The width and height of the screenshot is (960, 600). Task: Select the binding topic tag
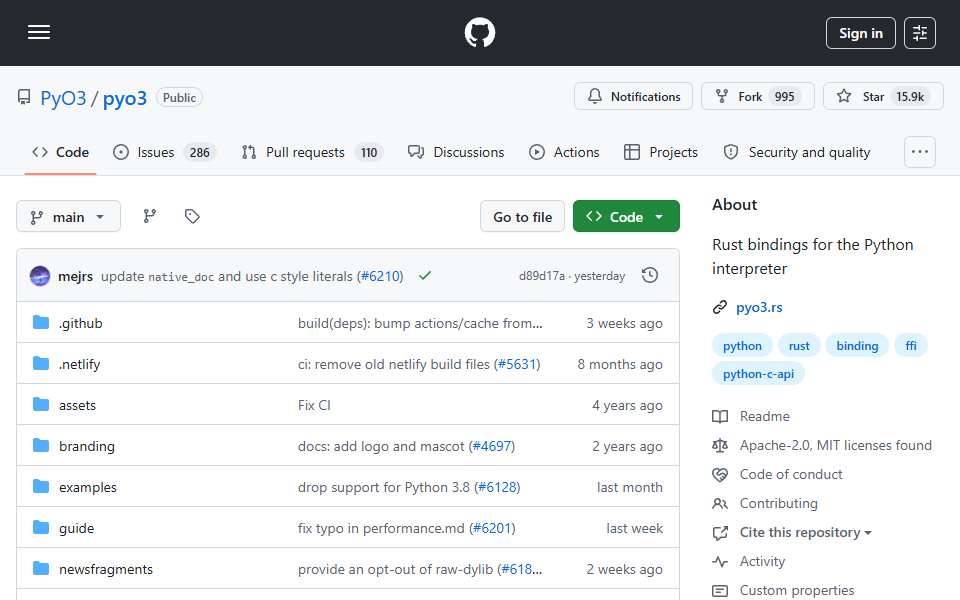coord(857,346)
